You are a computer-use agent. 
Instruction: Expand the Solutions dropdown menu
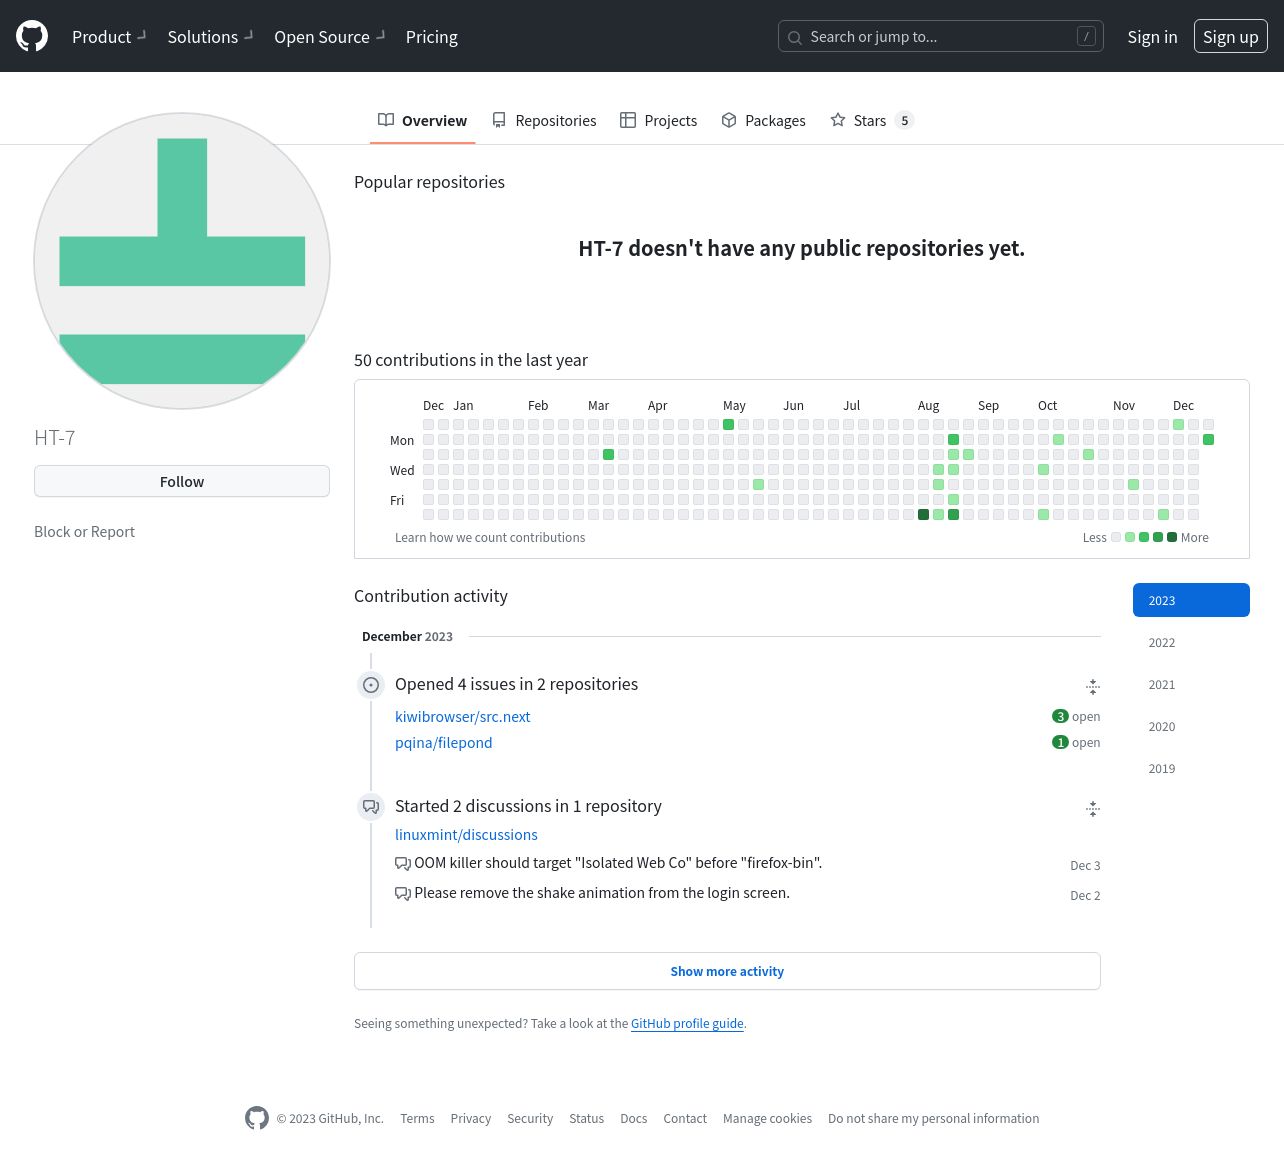210,37
